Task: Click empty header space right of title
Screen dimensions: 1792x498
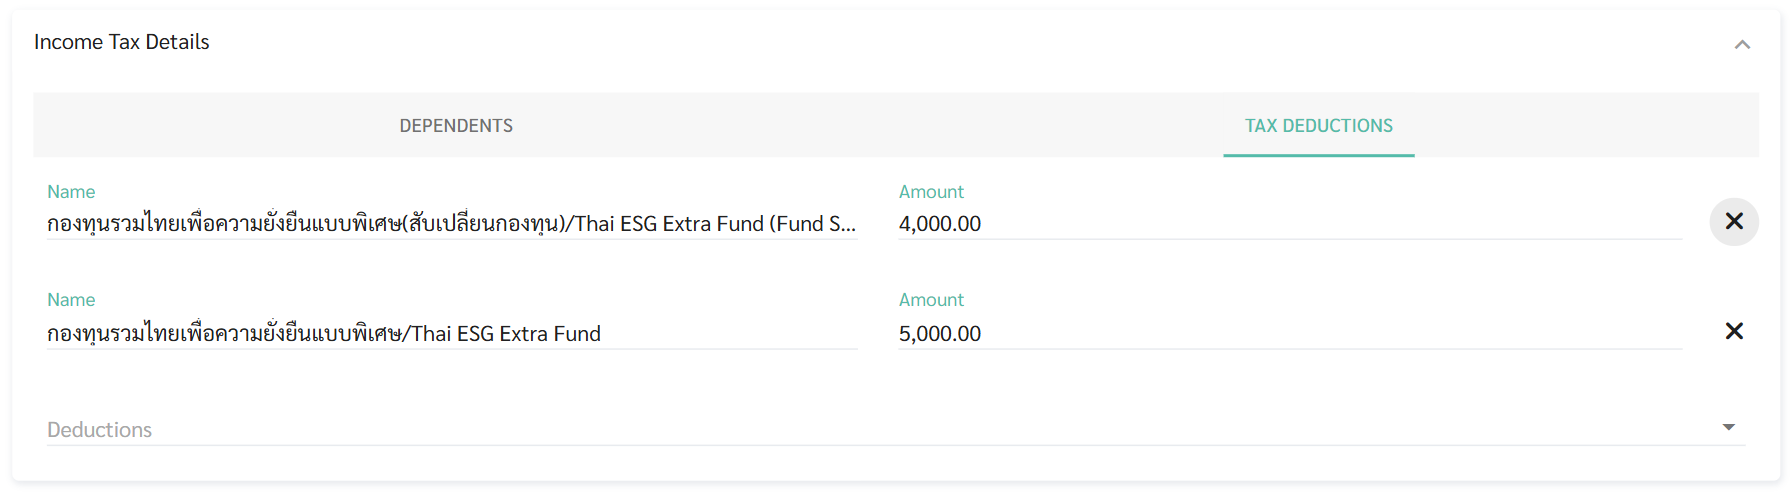Action: click(x=900, y=42)
